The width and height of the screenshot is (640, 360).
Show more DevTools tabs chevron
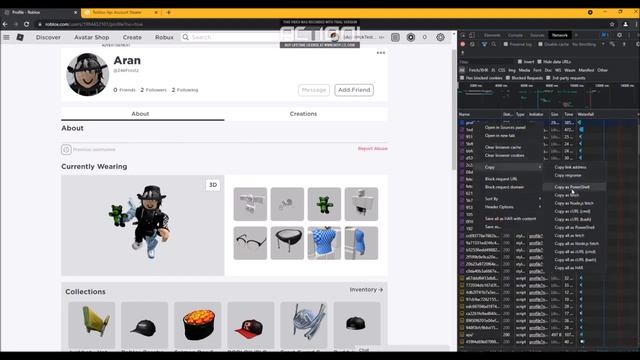tap(576, 35)
